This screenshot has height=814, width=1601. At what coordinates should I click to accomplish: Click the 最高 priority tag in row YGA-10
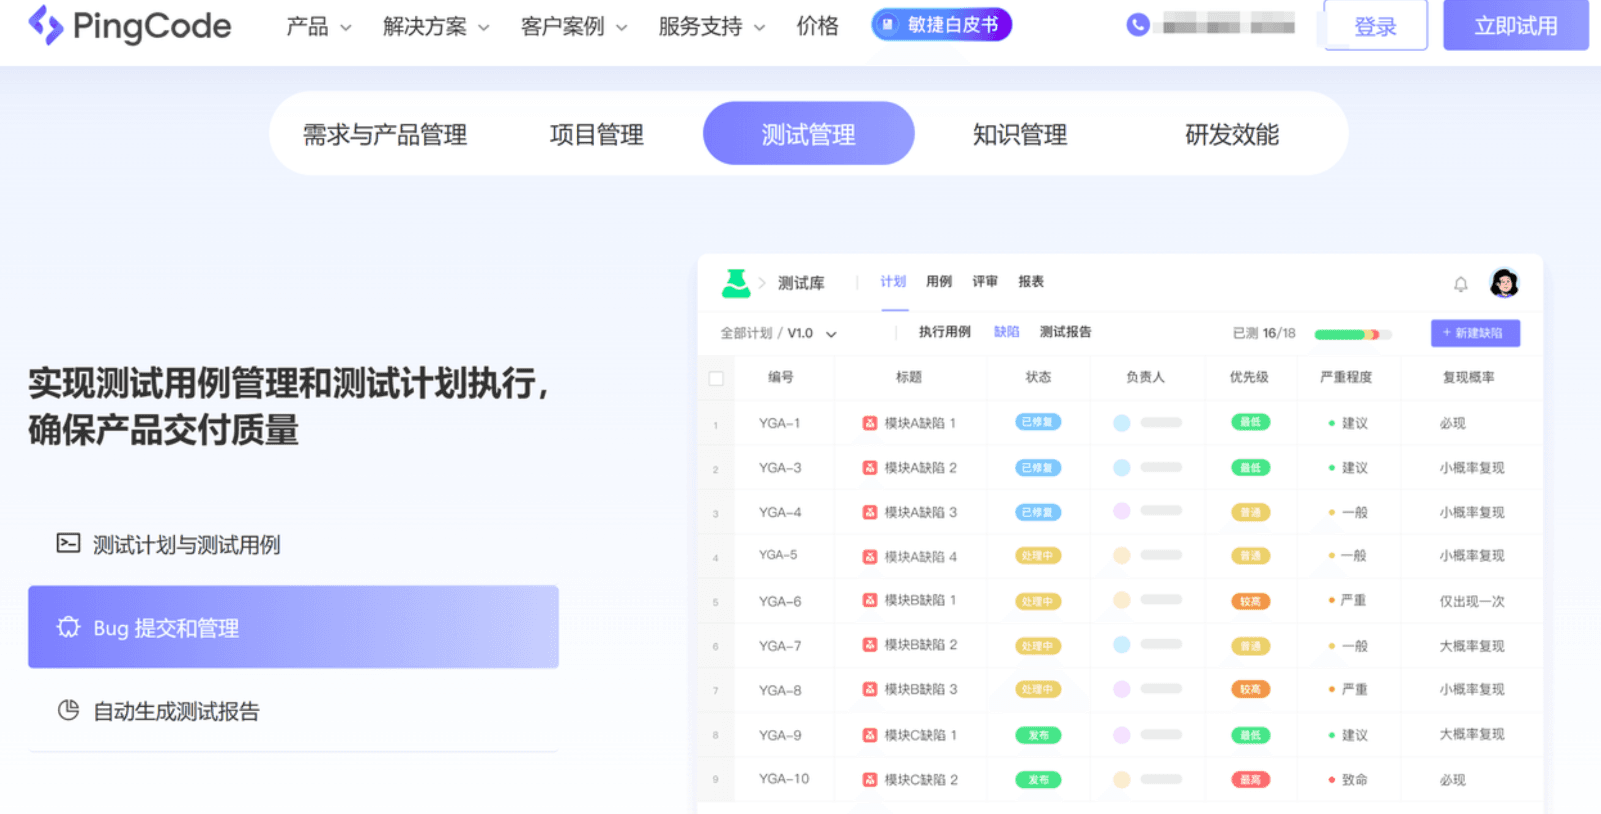click(1250, 779)
